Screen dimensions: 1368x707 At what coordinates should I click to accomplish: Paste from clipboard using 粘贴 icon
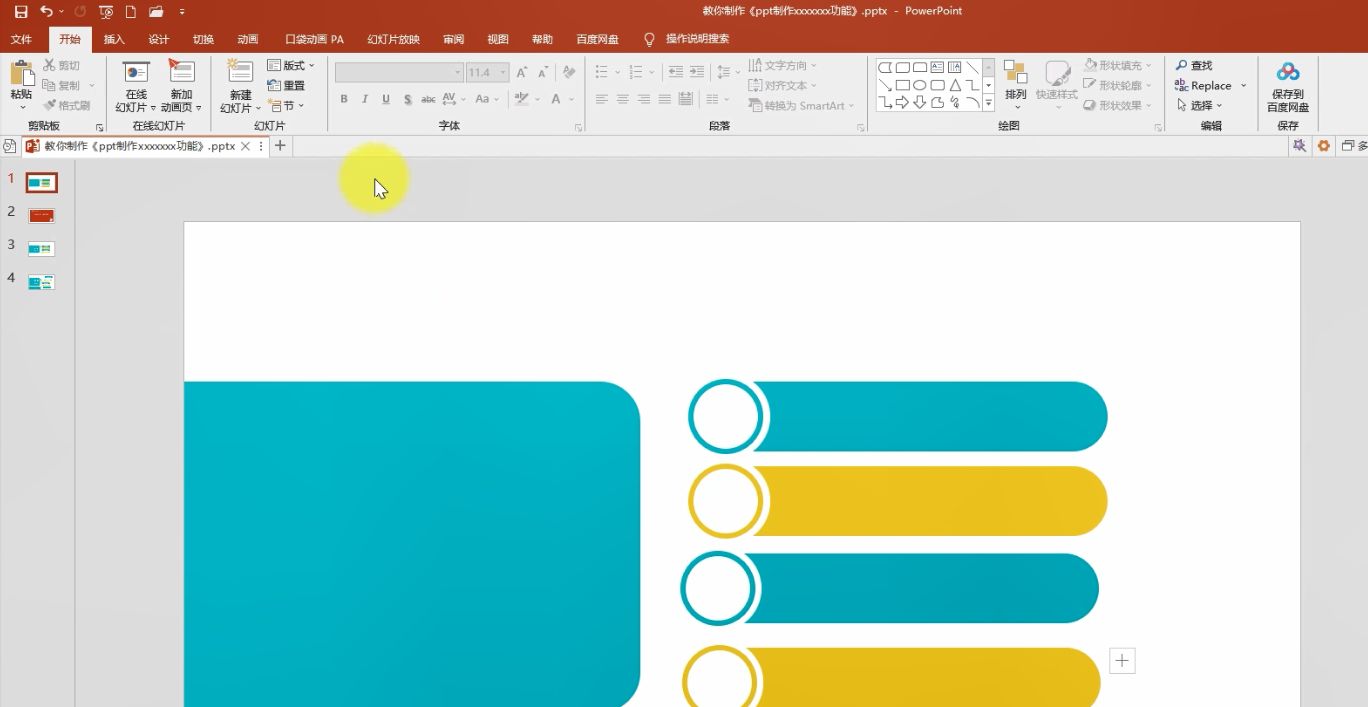(21, 74)
